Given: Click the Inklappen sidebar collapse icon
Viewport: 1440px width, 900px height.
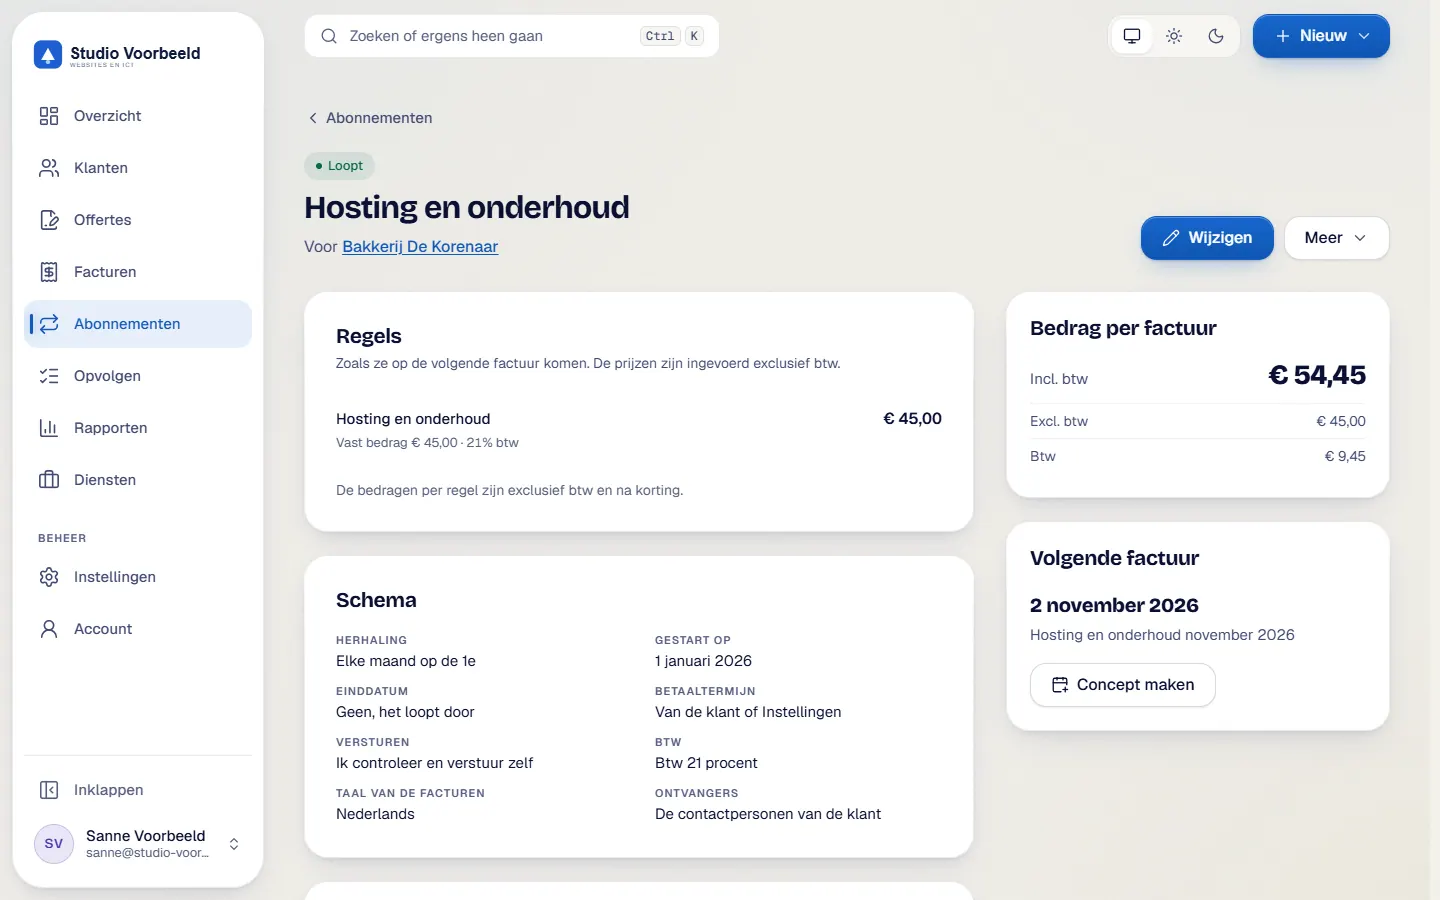Looking at the screenshot, I should pos(49,790).
